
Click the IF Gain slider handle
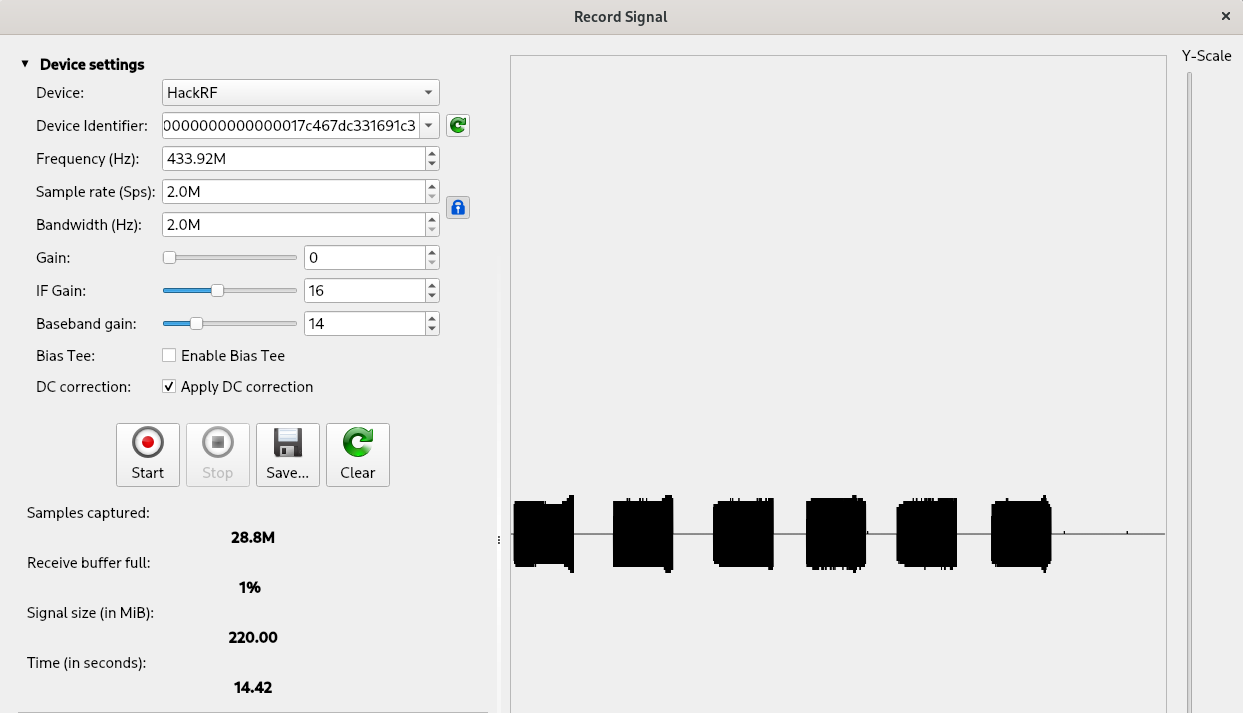point(217,291)
